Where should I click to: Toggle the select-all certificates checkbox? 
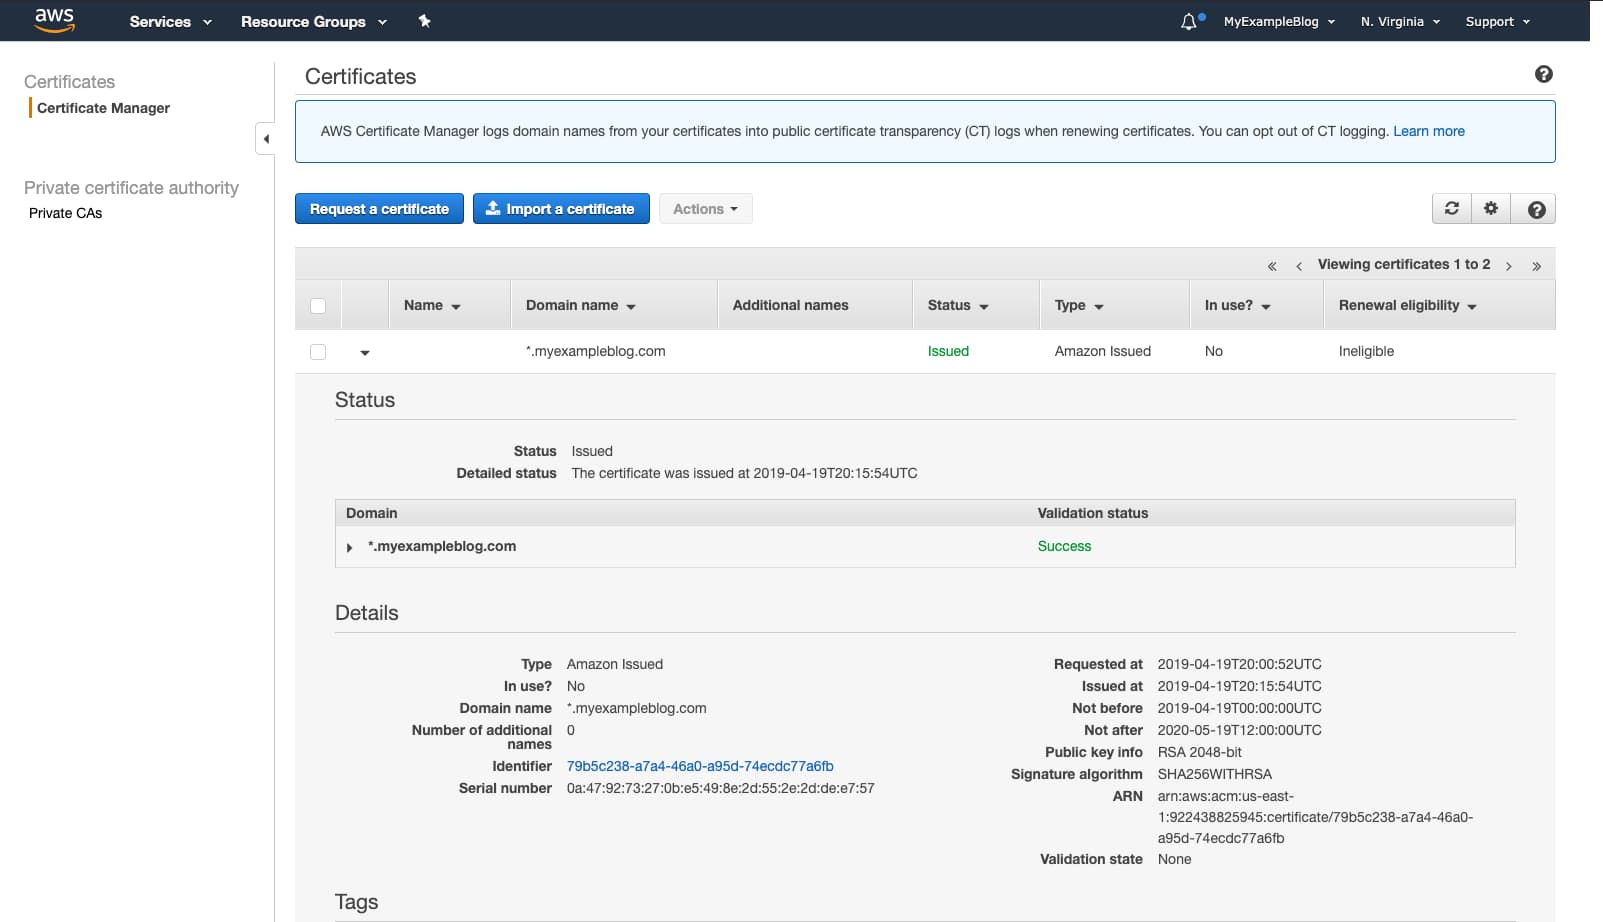318,306
